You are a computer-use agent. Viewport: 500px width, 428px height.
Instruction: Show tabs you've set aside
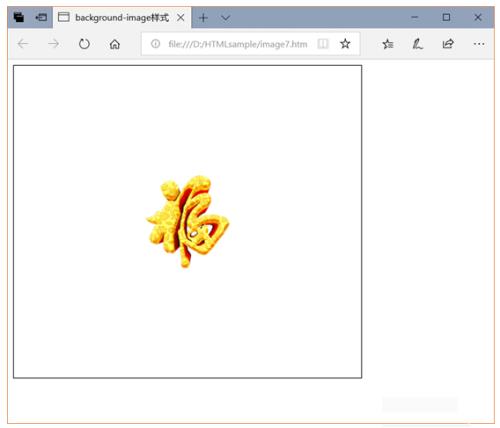[x=19, y=17]
